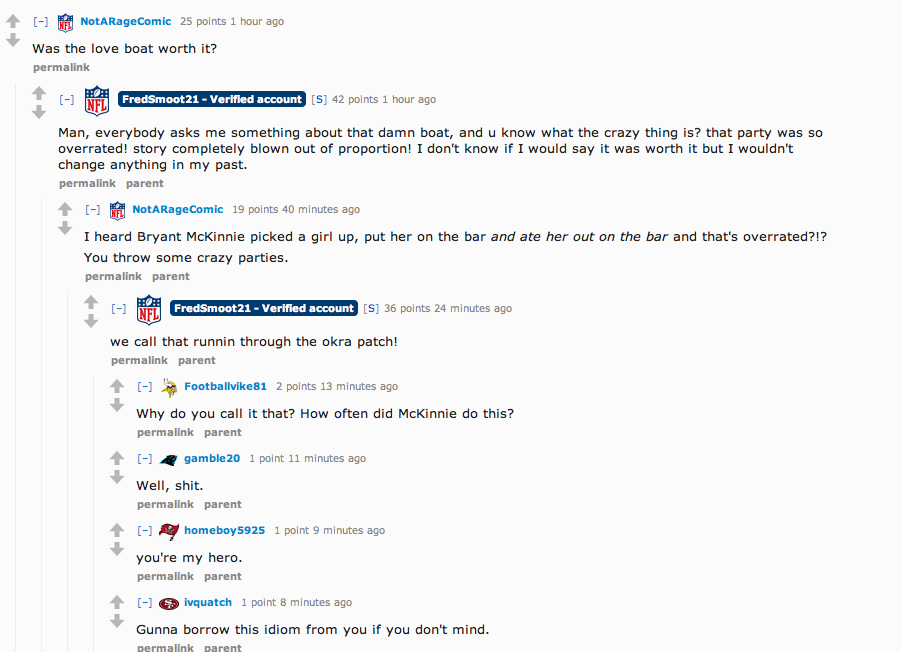Downvote NotARageComic's love boat question
The image size is (901, 652).
(x=13, y=40)
